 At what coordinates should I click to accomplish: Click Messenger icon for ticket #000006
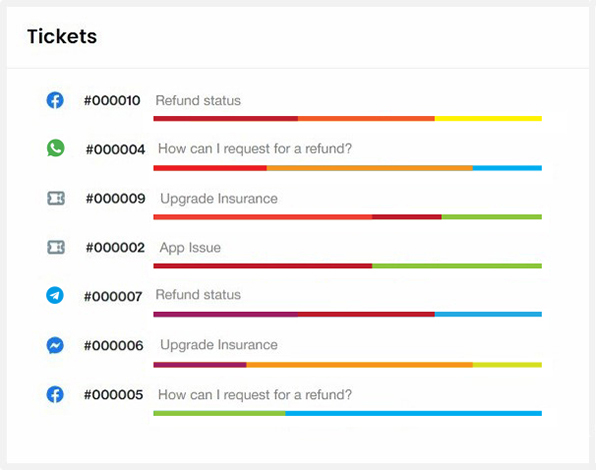click(55, 345)
